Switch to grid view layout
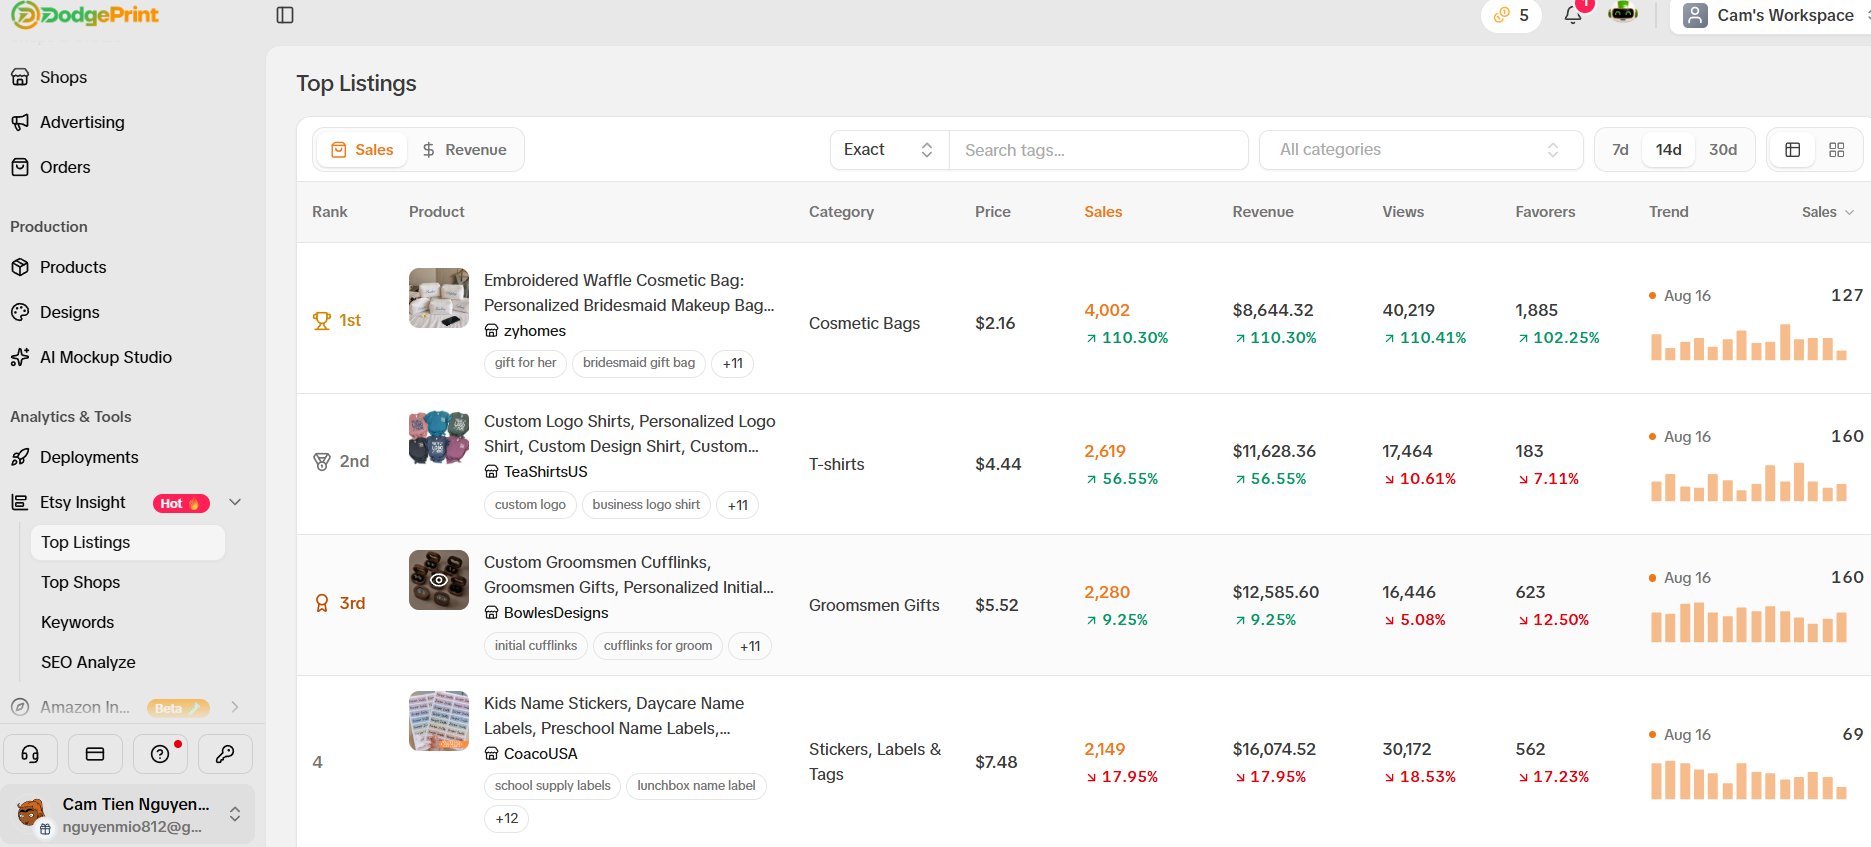Screen dimensions: 1871x847 pos(1837,150)
